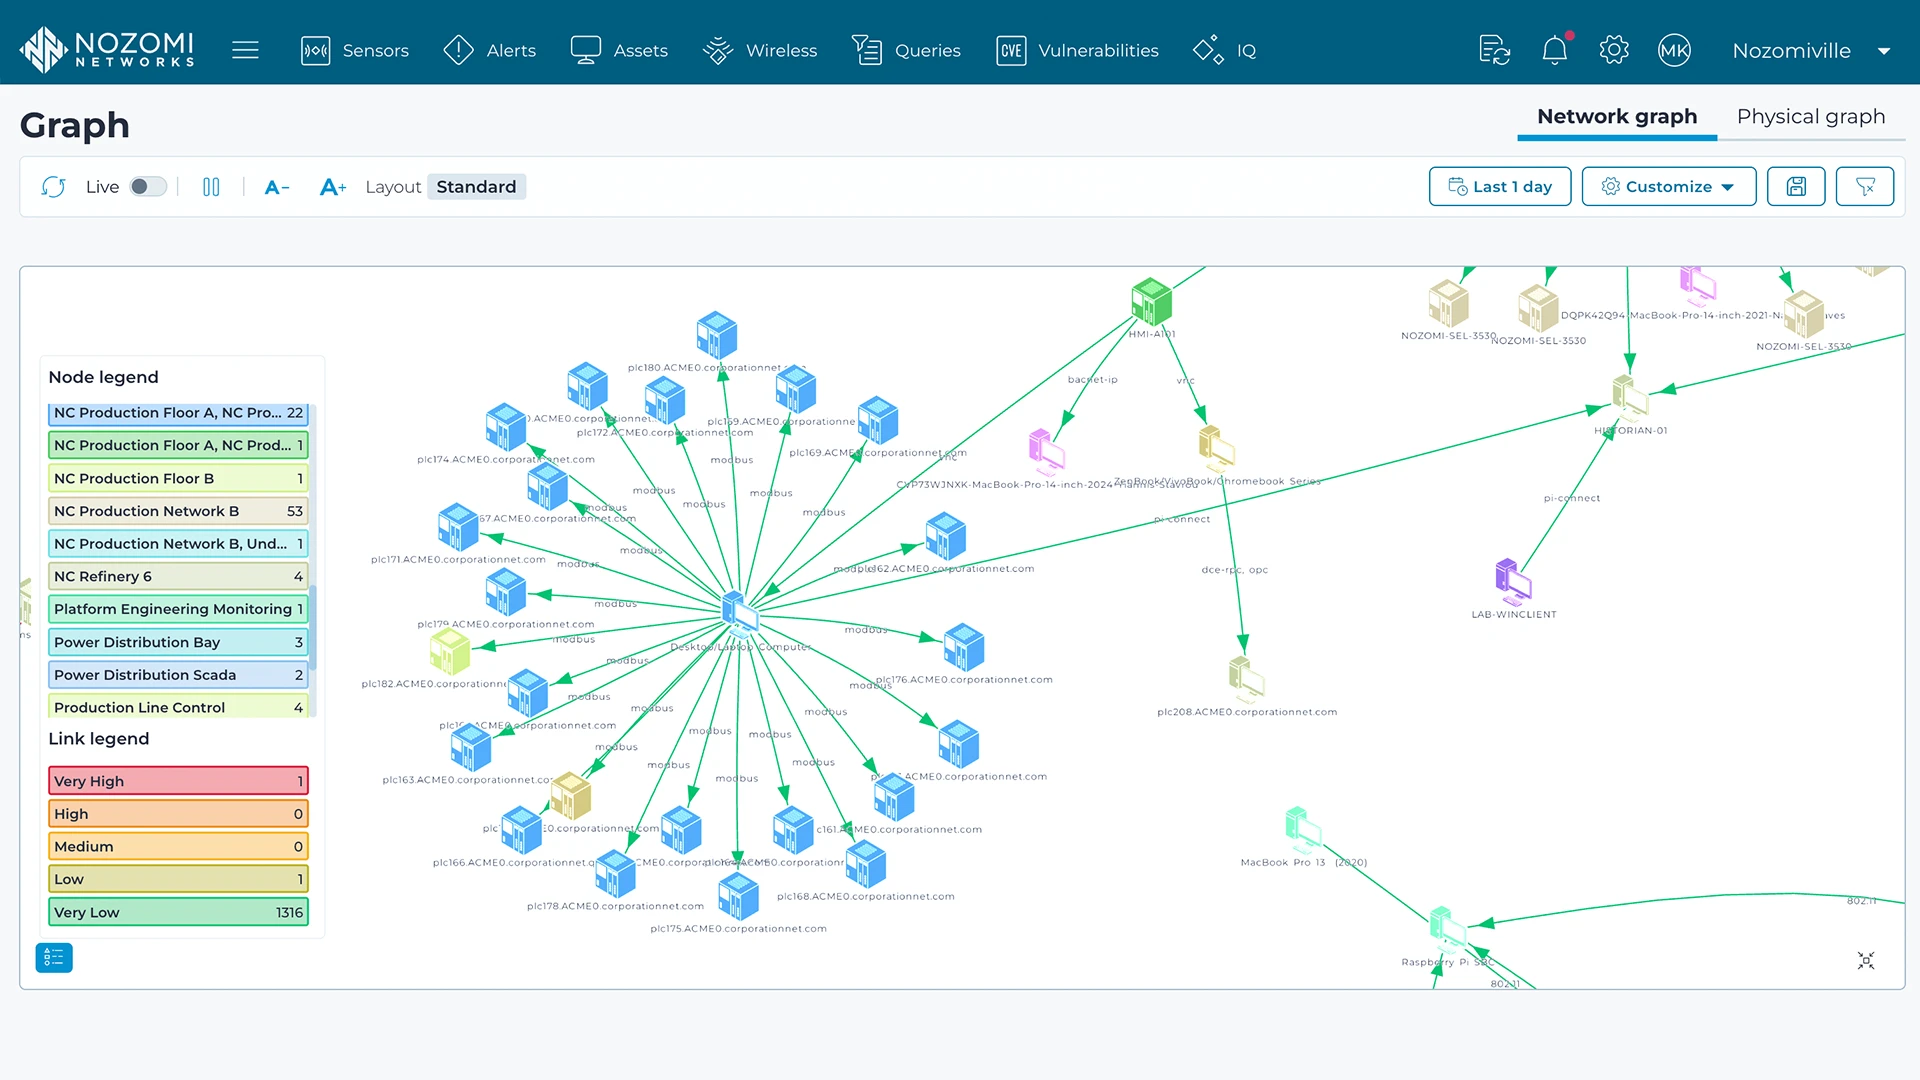The image size is (1920, 1080).
Task: Toggle NC Production Network B legend entry
Action: click(x=178, y=511)
